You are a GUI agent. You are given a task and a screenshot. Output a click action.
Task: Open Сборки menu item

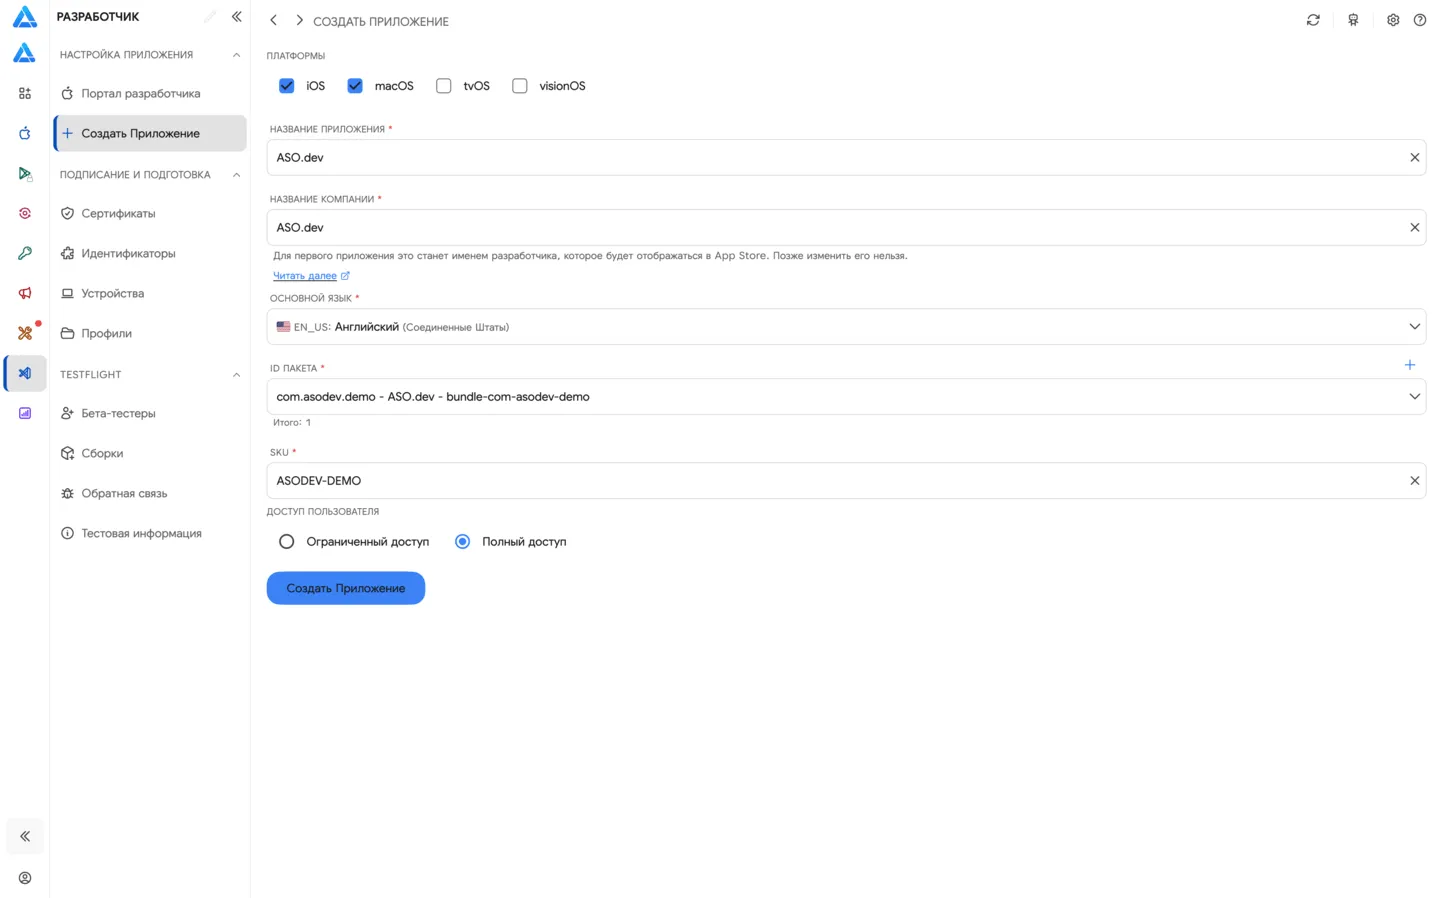150,453
